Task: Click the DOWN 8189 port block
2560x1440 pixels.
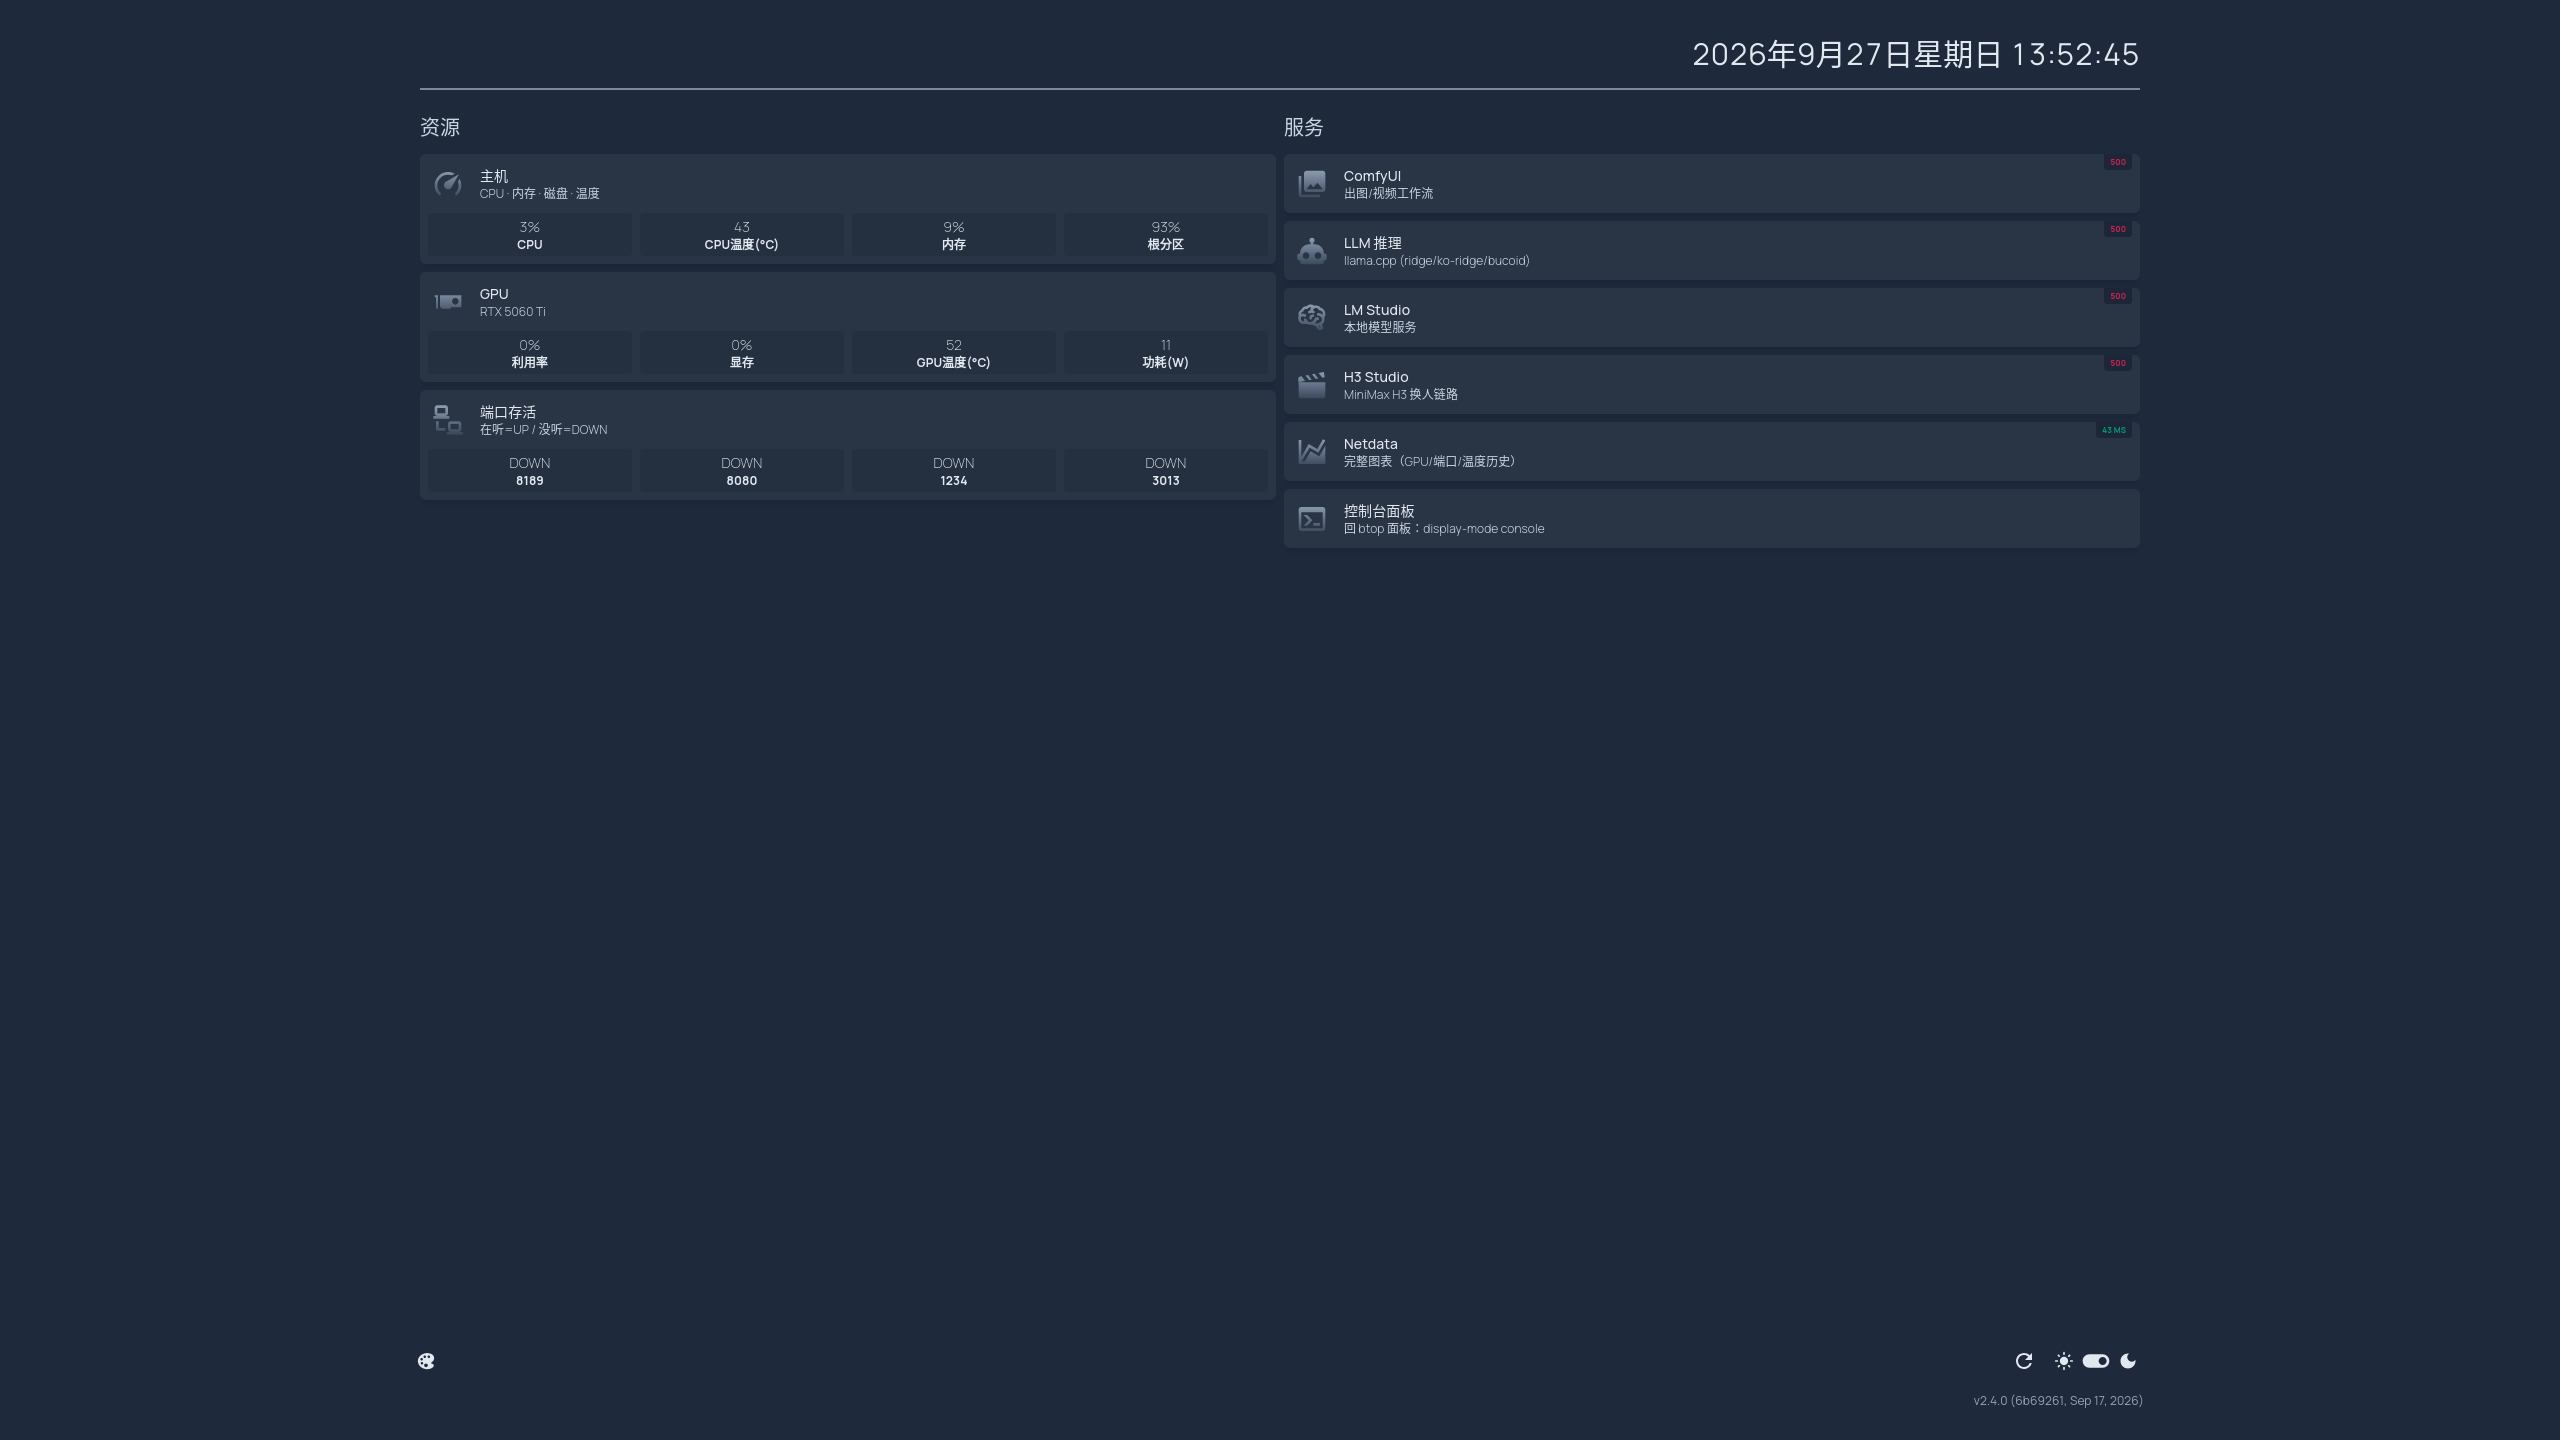Action: click(530, 471)
